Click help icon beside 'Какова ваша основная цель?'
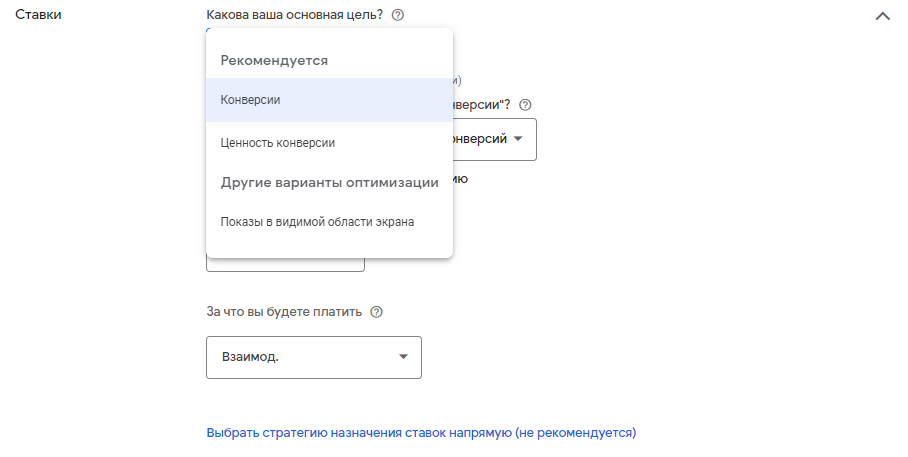The image size is (908, 457). point(398,15)
